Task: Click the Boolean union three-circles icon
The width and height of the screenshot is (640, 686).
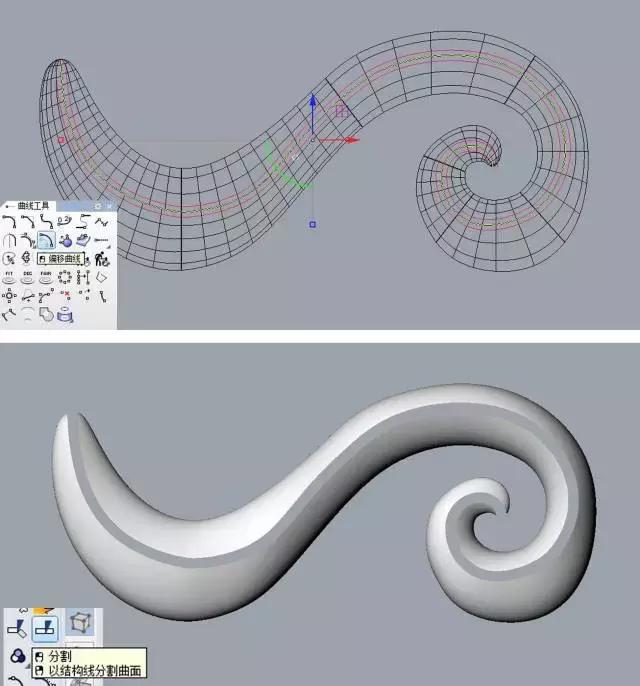Action: pyautogui.click(x=17, y=656)
